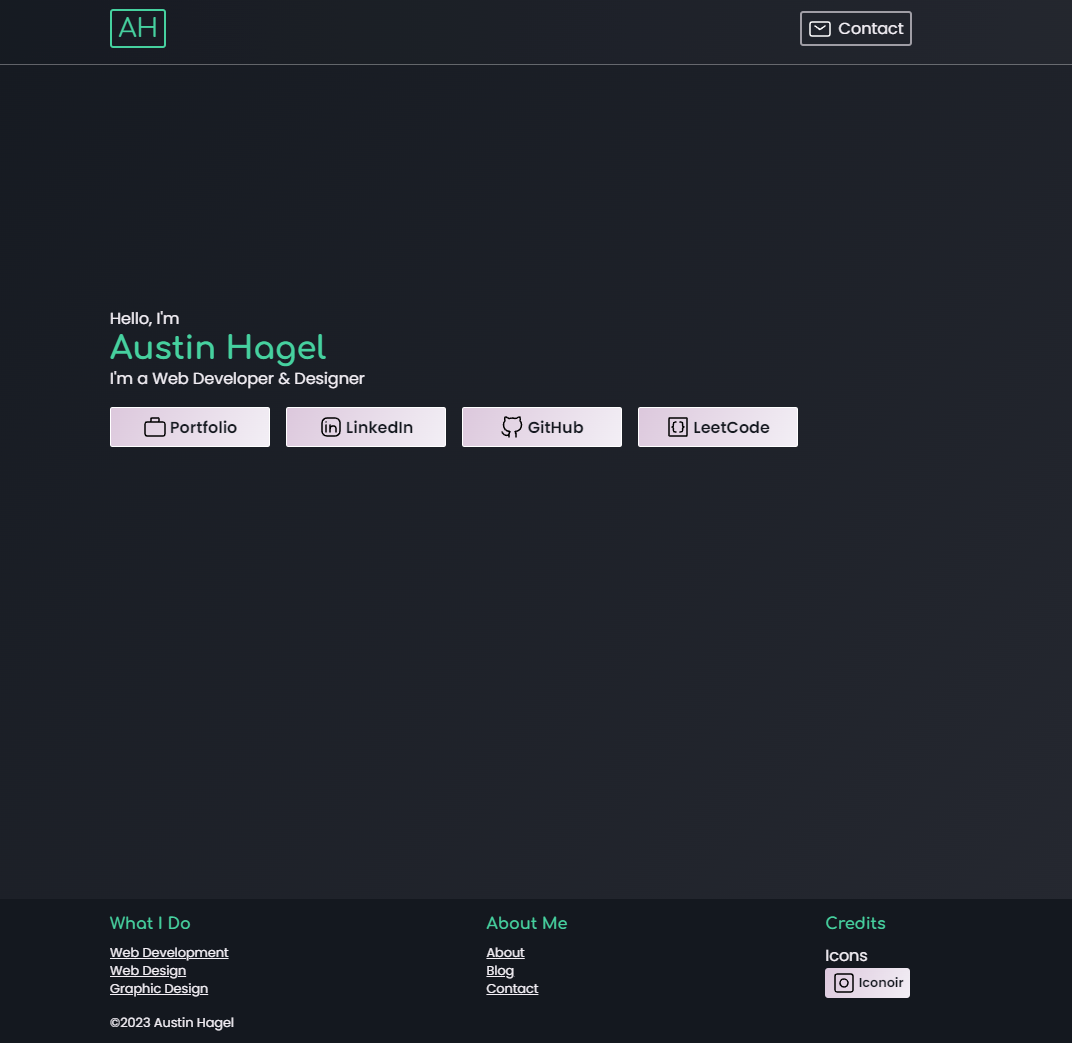Image resolution: width=1072 pixels, height=1043 pixels.
Task: Open the LinkedIn profile button
Action: pyautogui.click(x=366, y=426)
